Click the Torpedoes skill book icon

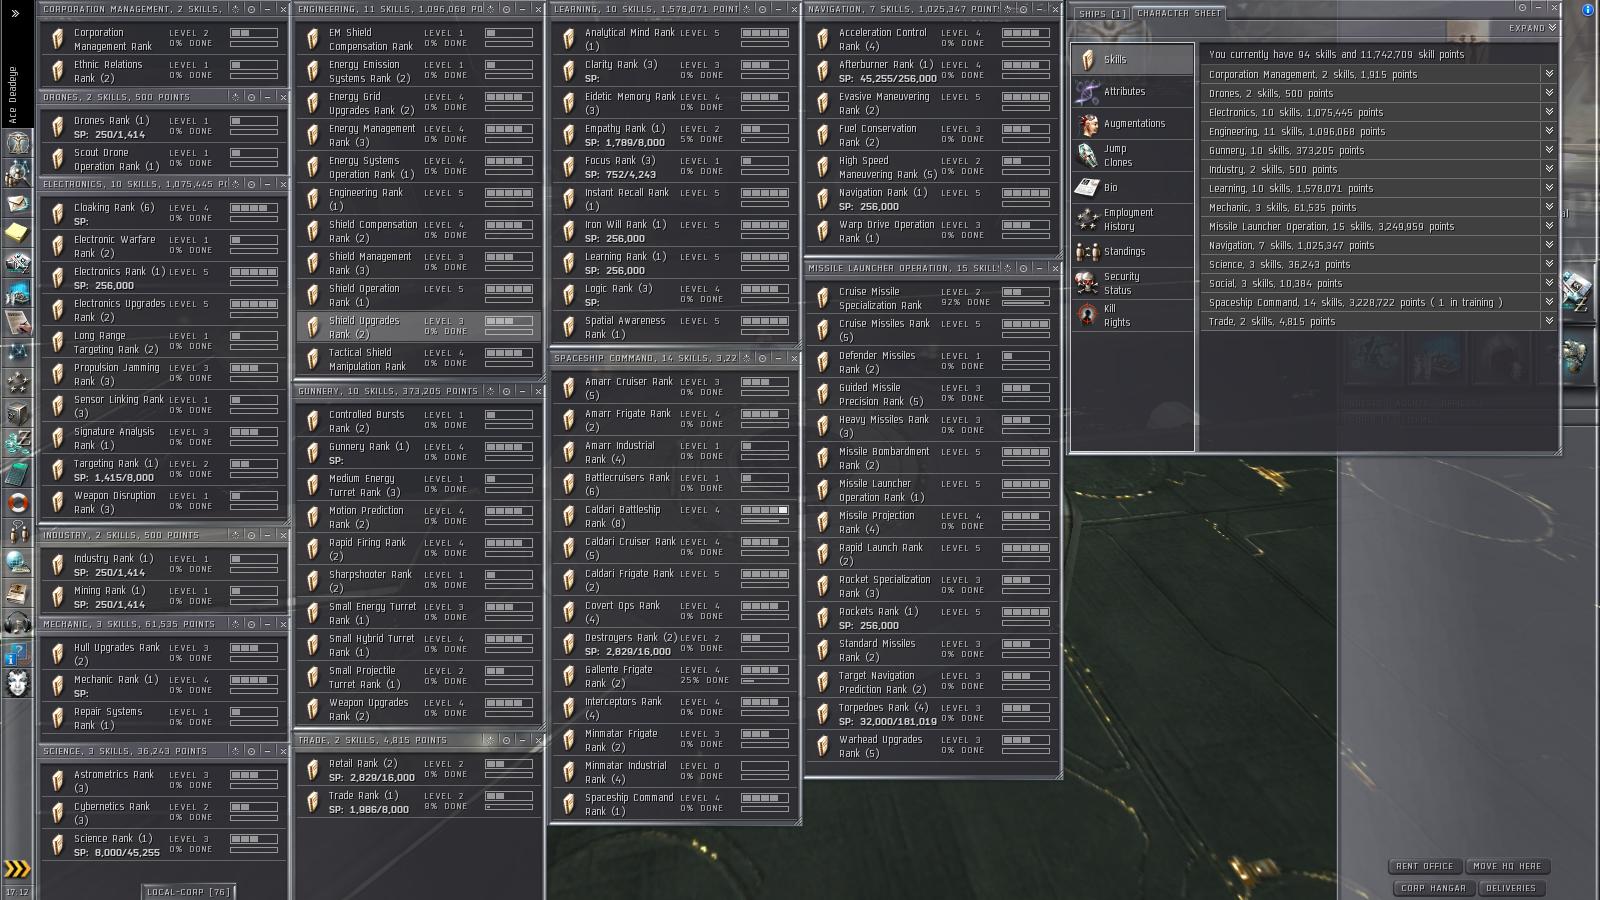coord(823,714)
